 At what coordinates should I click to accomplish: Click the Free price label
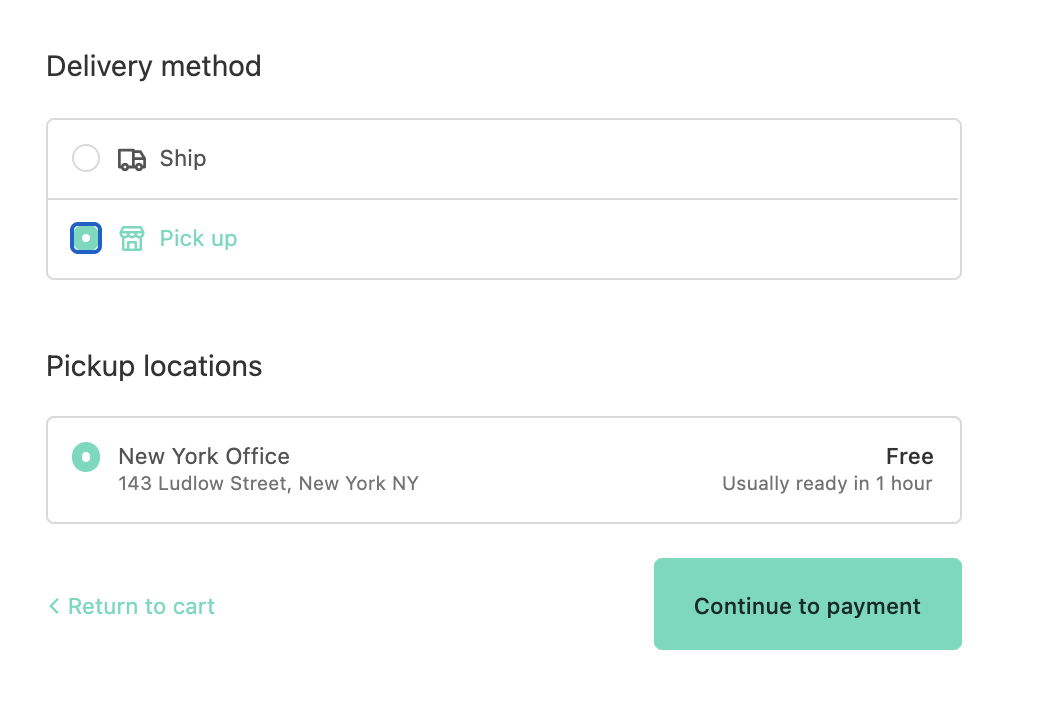(x=909, y=456)
